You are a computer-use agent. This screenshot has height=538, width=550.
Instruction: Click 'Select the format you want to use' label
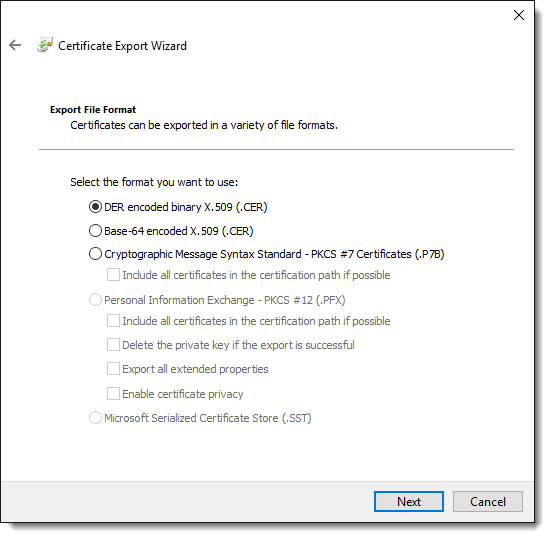[154, 182]
